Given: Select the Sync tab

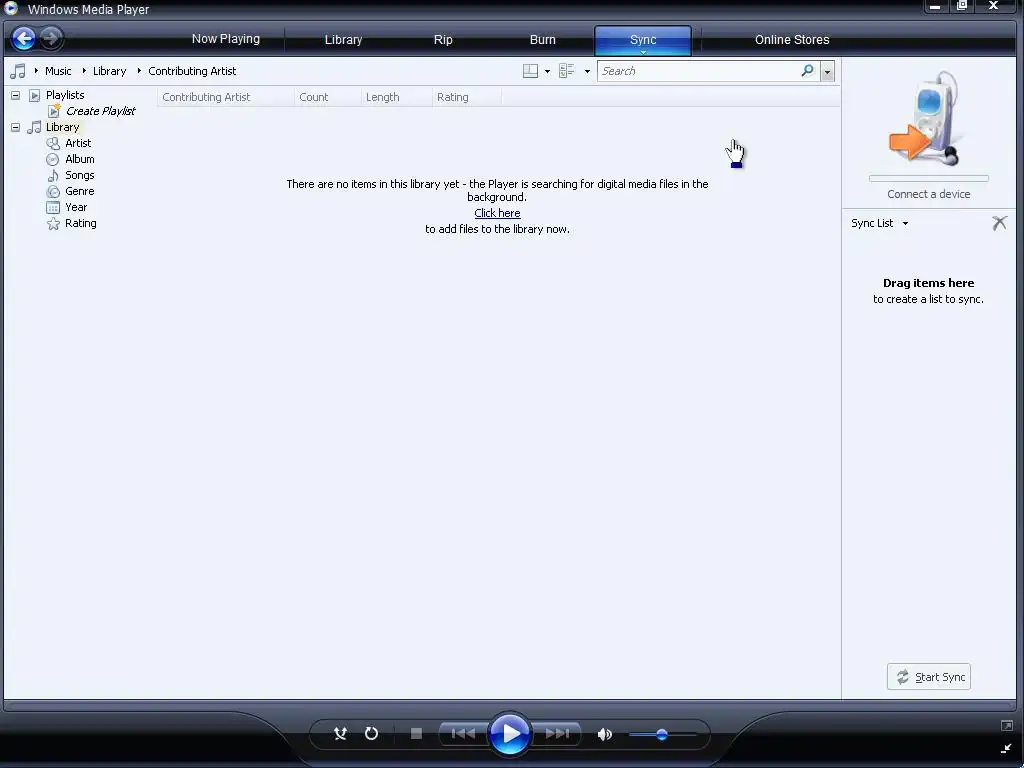Looking at the screenshot, I should pyautogui.click(x=643, y=40).
